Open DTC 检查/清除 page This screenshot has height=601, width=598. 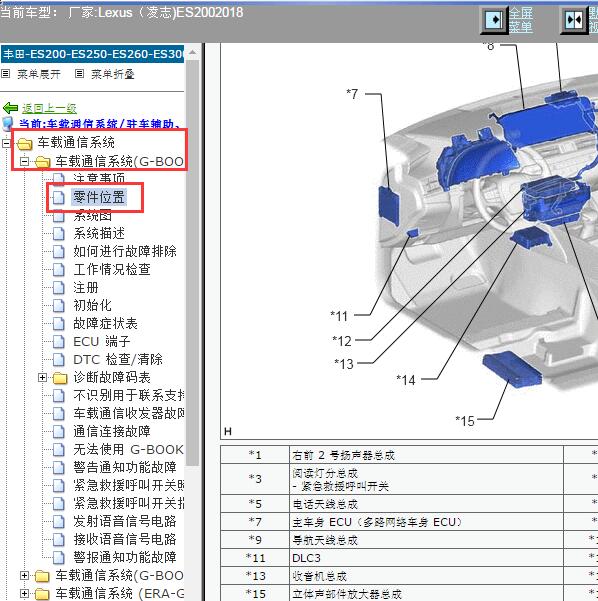pyautogui.click(x=118, y=360)
